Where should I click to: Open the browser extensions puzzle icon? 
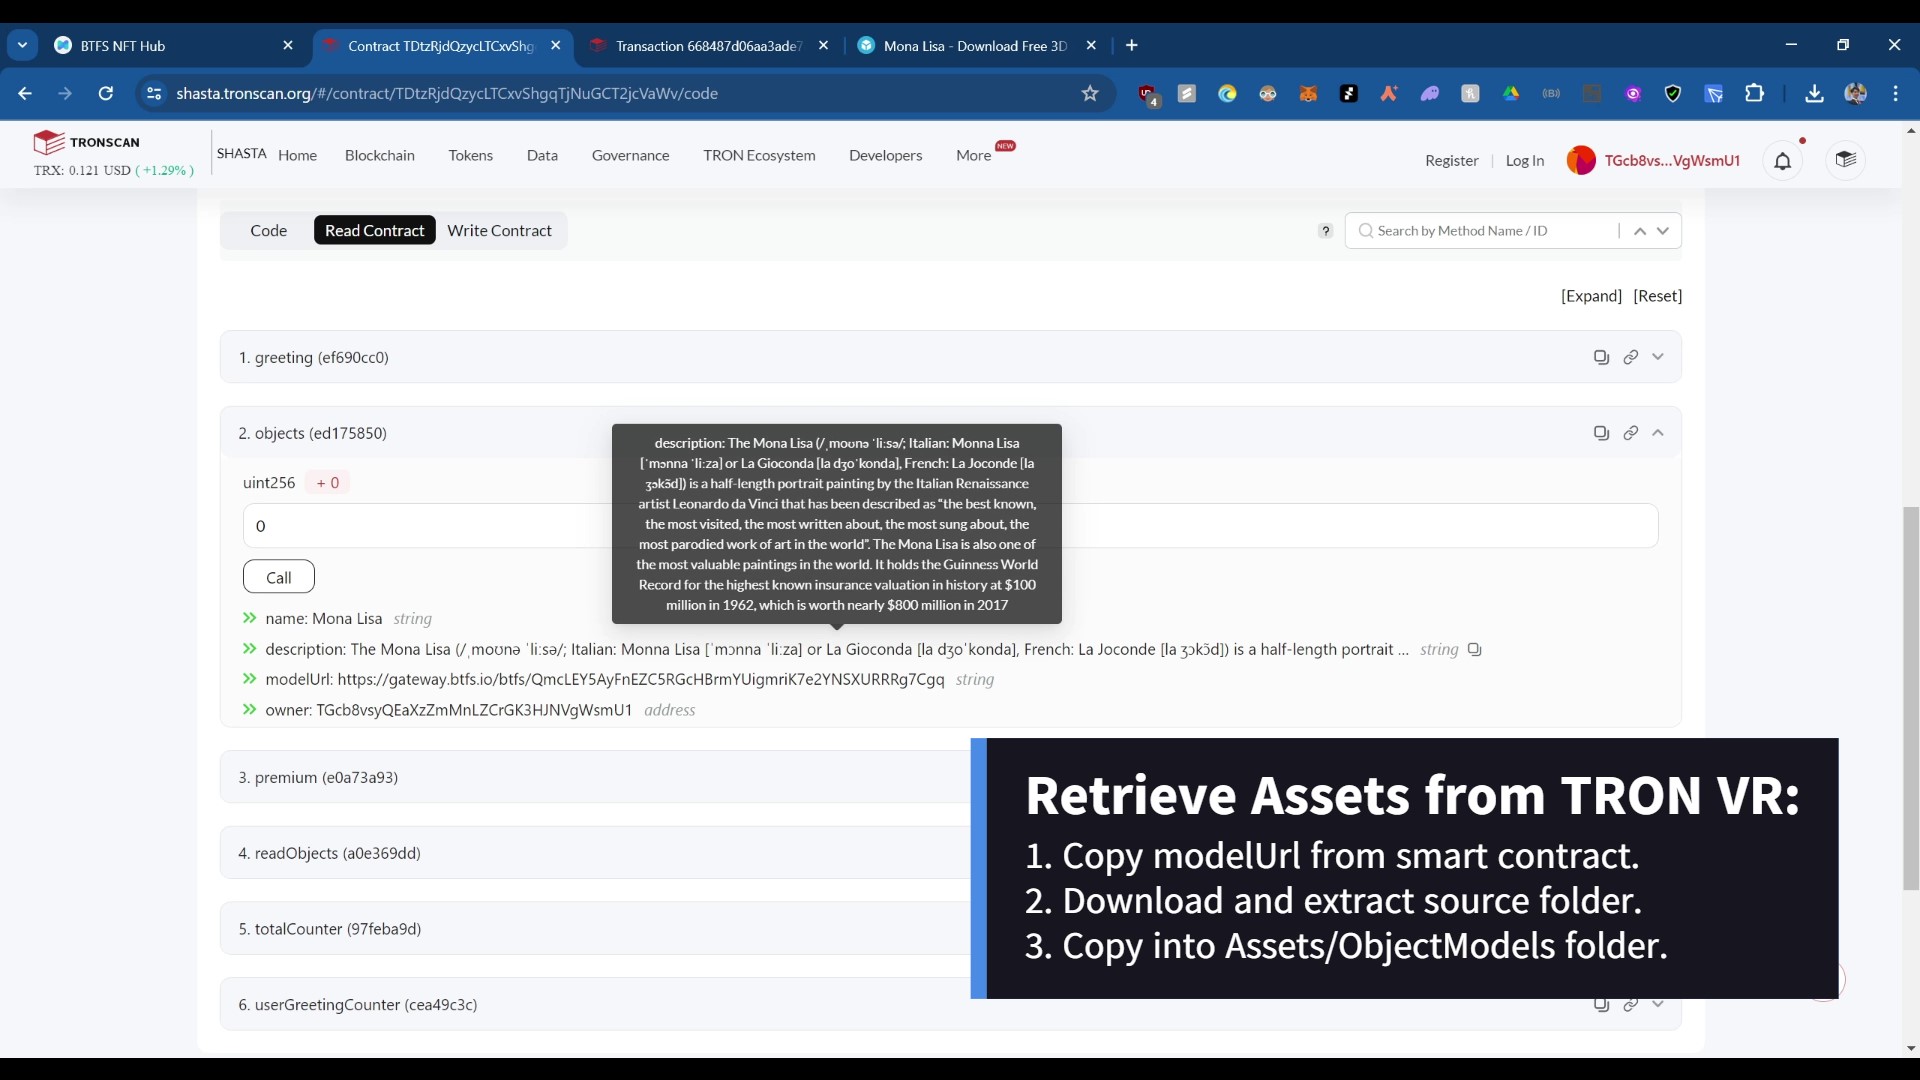tap(1754, 93)
